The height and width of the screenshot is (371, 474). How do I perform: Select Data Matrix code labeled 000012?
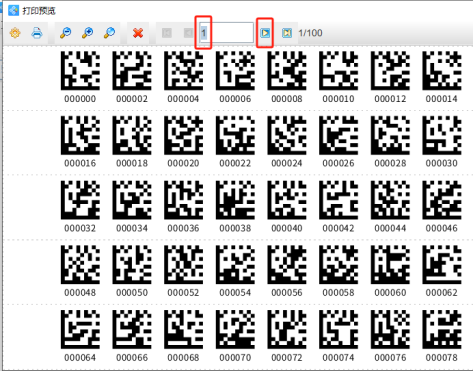[390, 70]
